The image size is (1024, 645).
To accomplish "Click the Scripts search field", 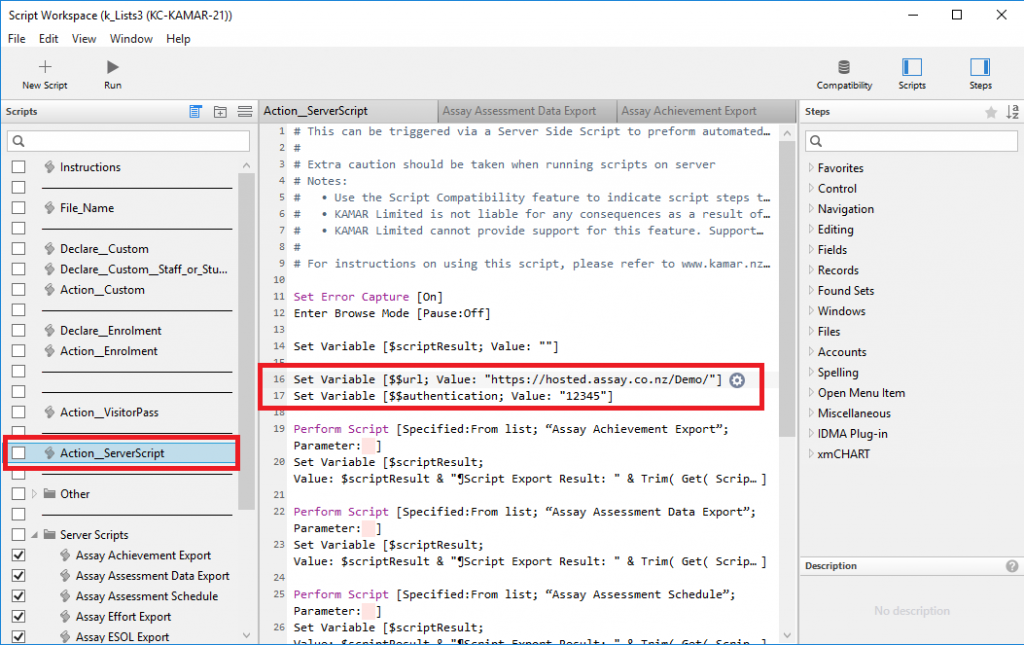I will pos(130,141).
